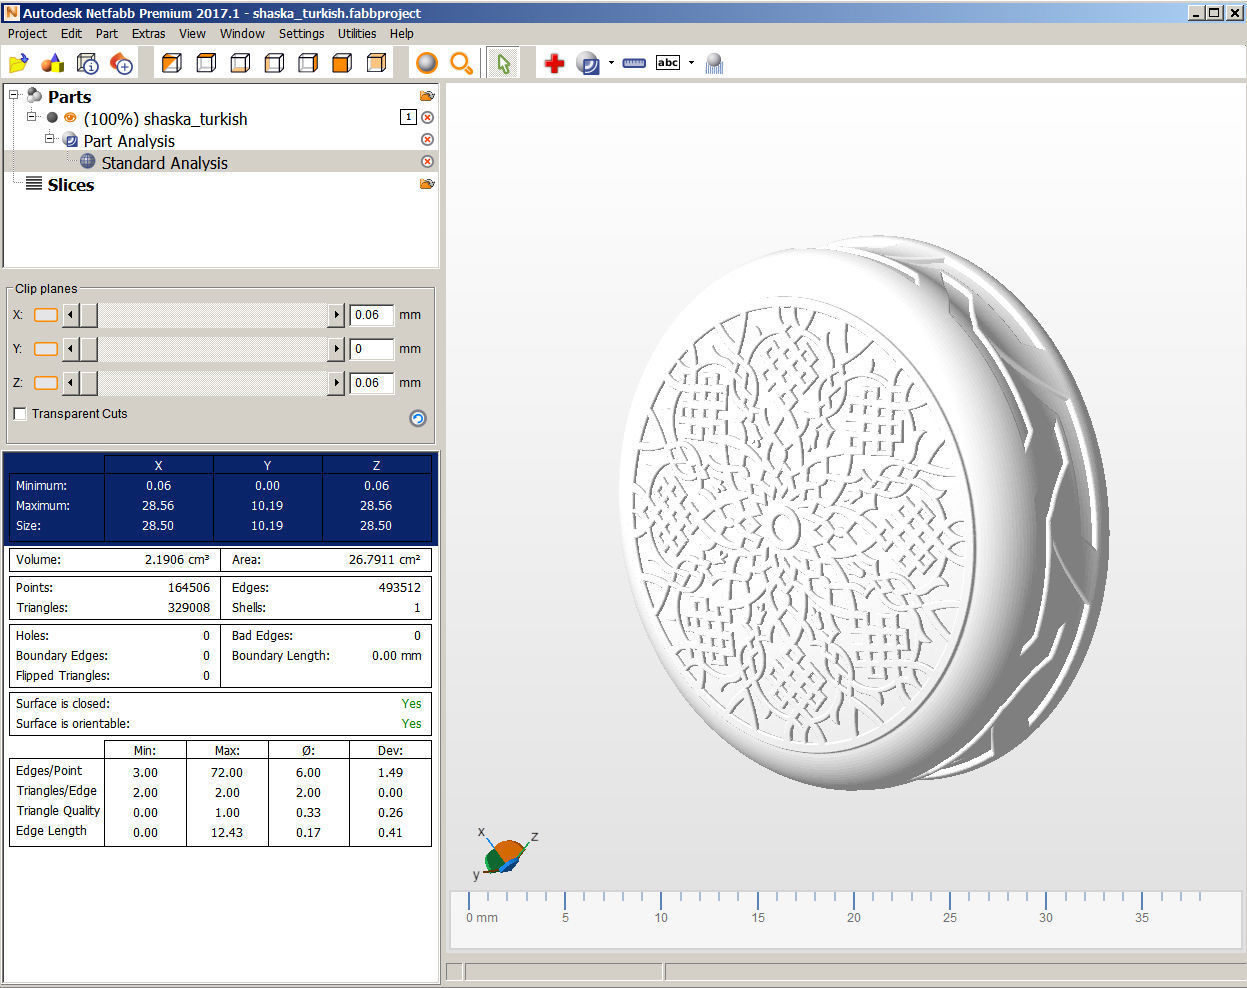Screen dimensions: 1247x988
Task: Select the Standard Analysis tree item
Action: pyautogui.click(x=164, y=162)
